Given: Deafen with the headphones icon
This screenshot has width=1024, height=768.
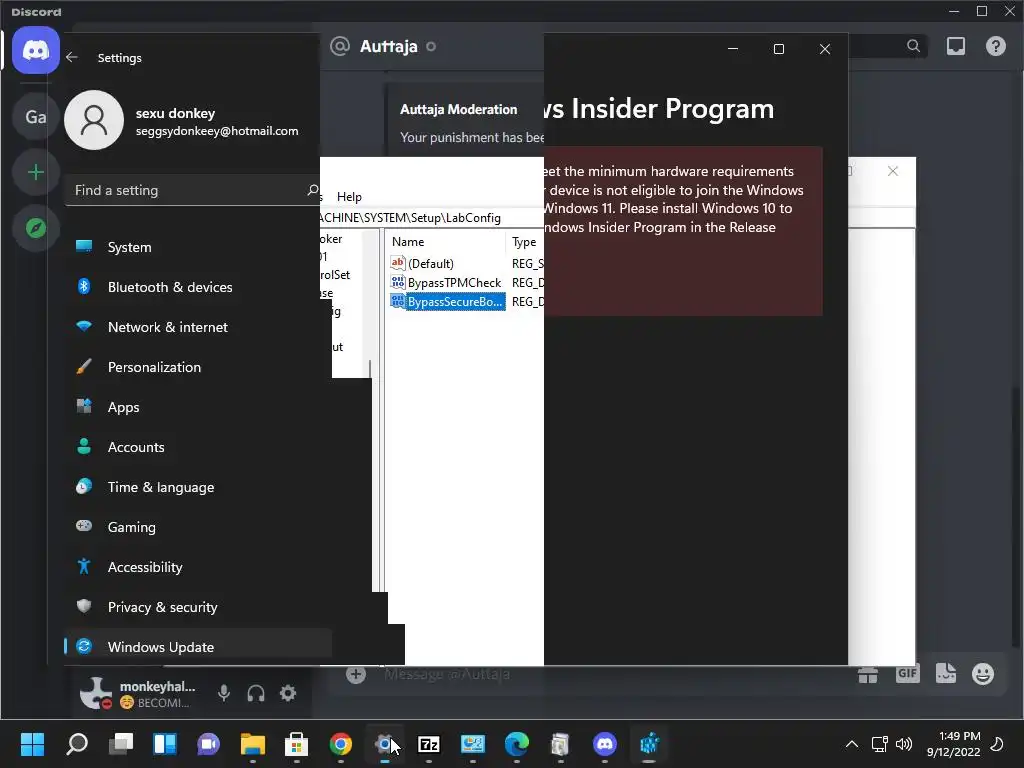Looking at the screenshot, I should tap(256, 693).
